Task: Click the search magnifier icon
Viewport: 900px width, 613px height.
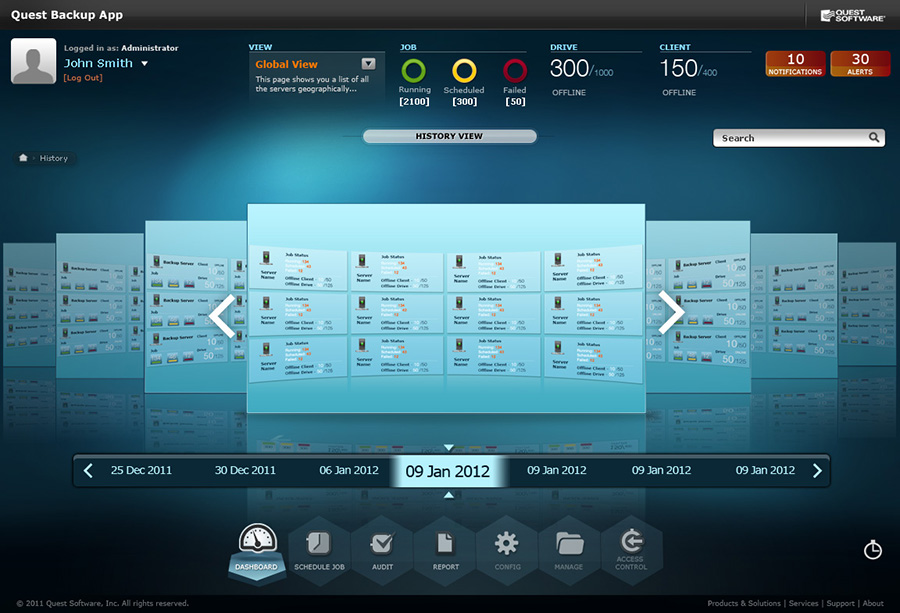Action: (x=874, y=138)
